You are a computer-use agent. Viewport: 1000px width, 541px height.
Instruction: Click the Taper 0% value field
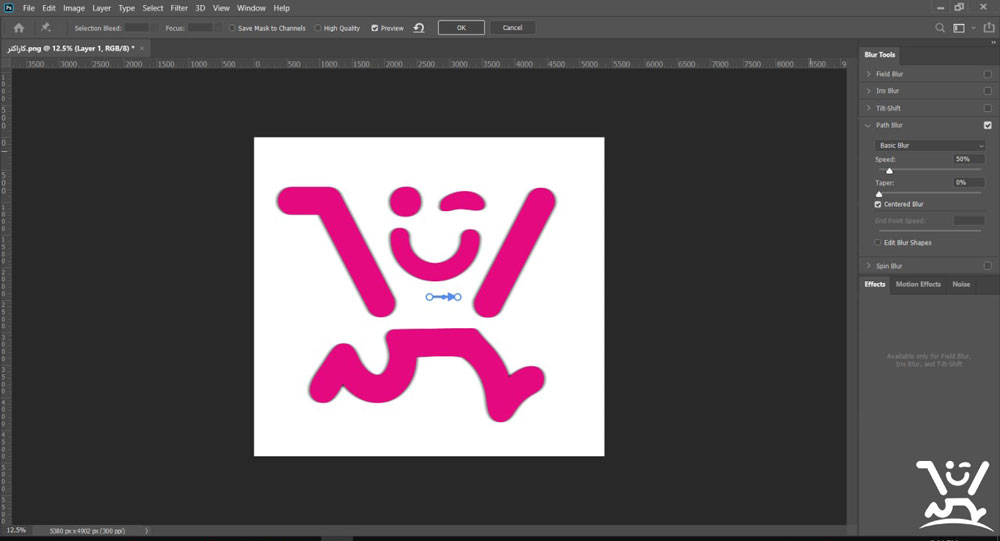click(969, 182)
